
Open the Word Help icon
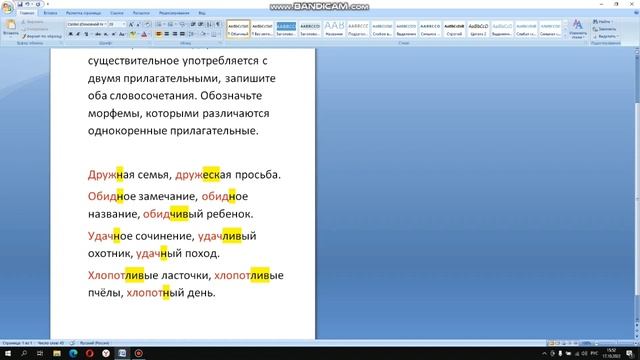point(636,12)
